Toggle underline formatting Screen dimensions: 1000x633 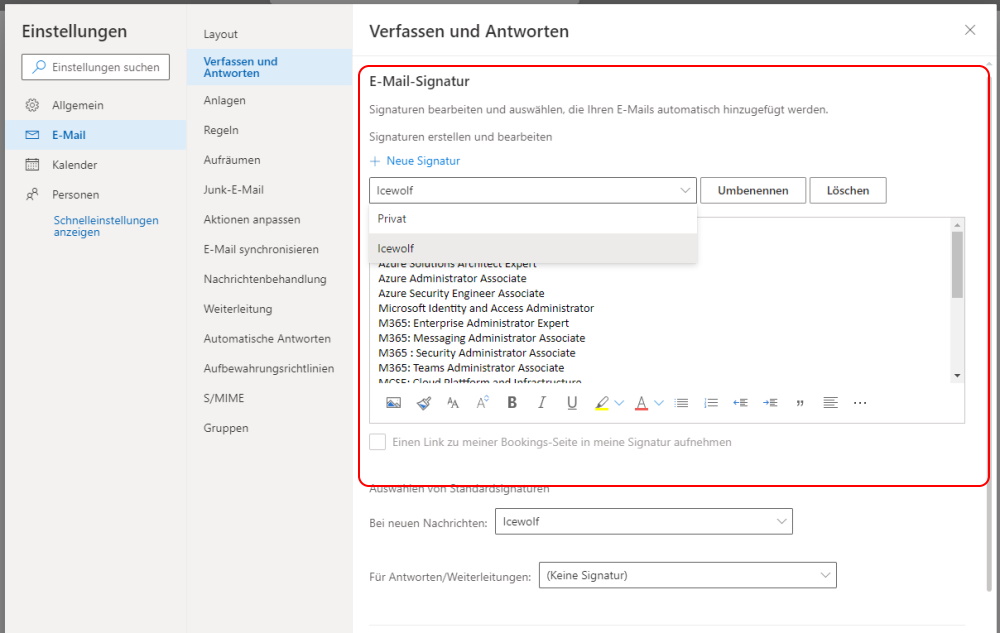point(572,403)
